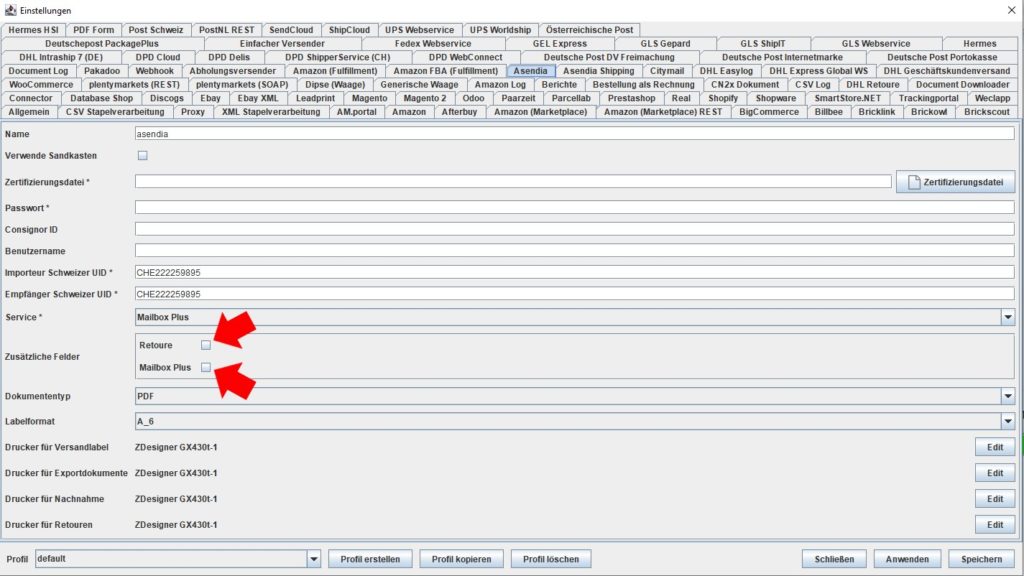Click the Zertifizierungsdatei path input field
This screenshot has height=576, width=1024.
[x=513, y=182]
